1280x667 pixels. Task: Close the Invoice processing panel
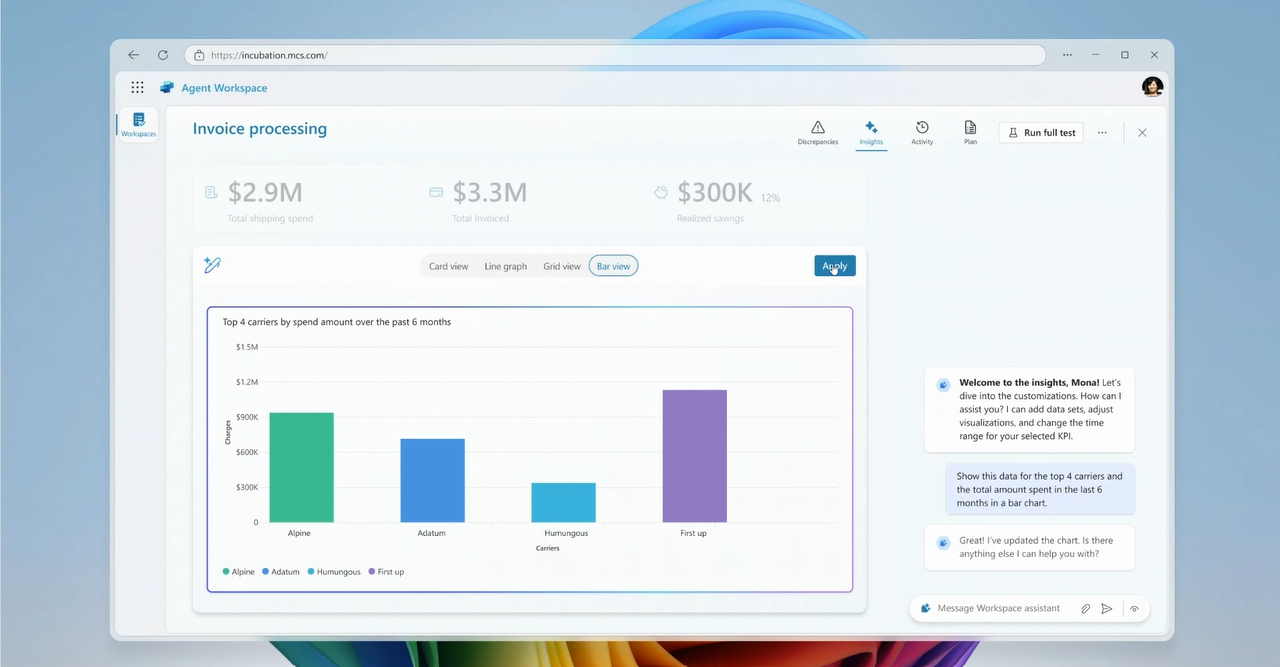click(1143, 132)
